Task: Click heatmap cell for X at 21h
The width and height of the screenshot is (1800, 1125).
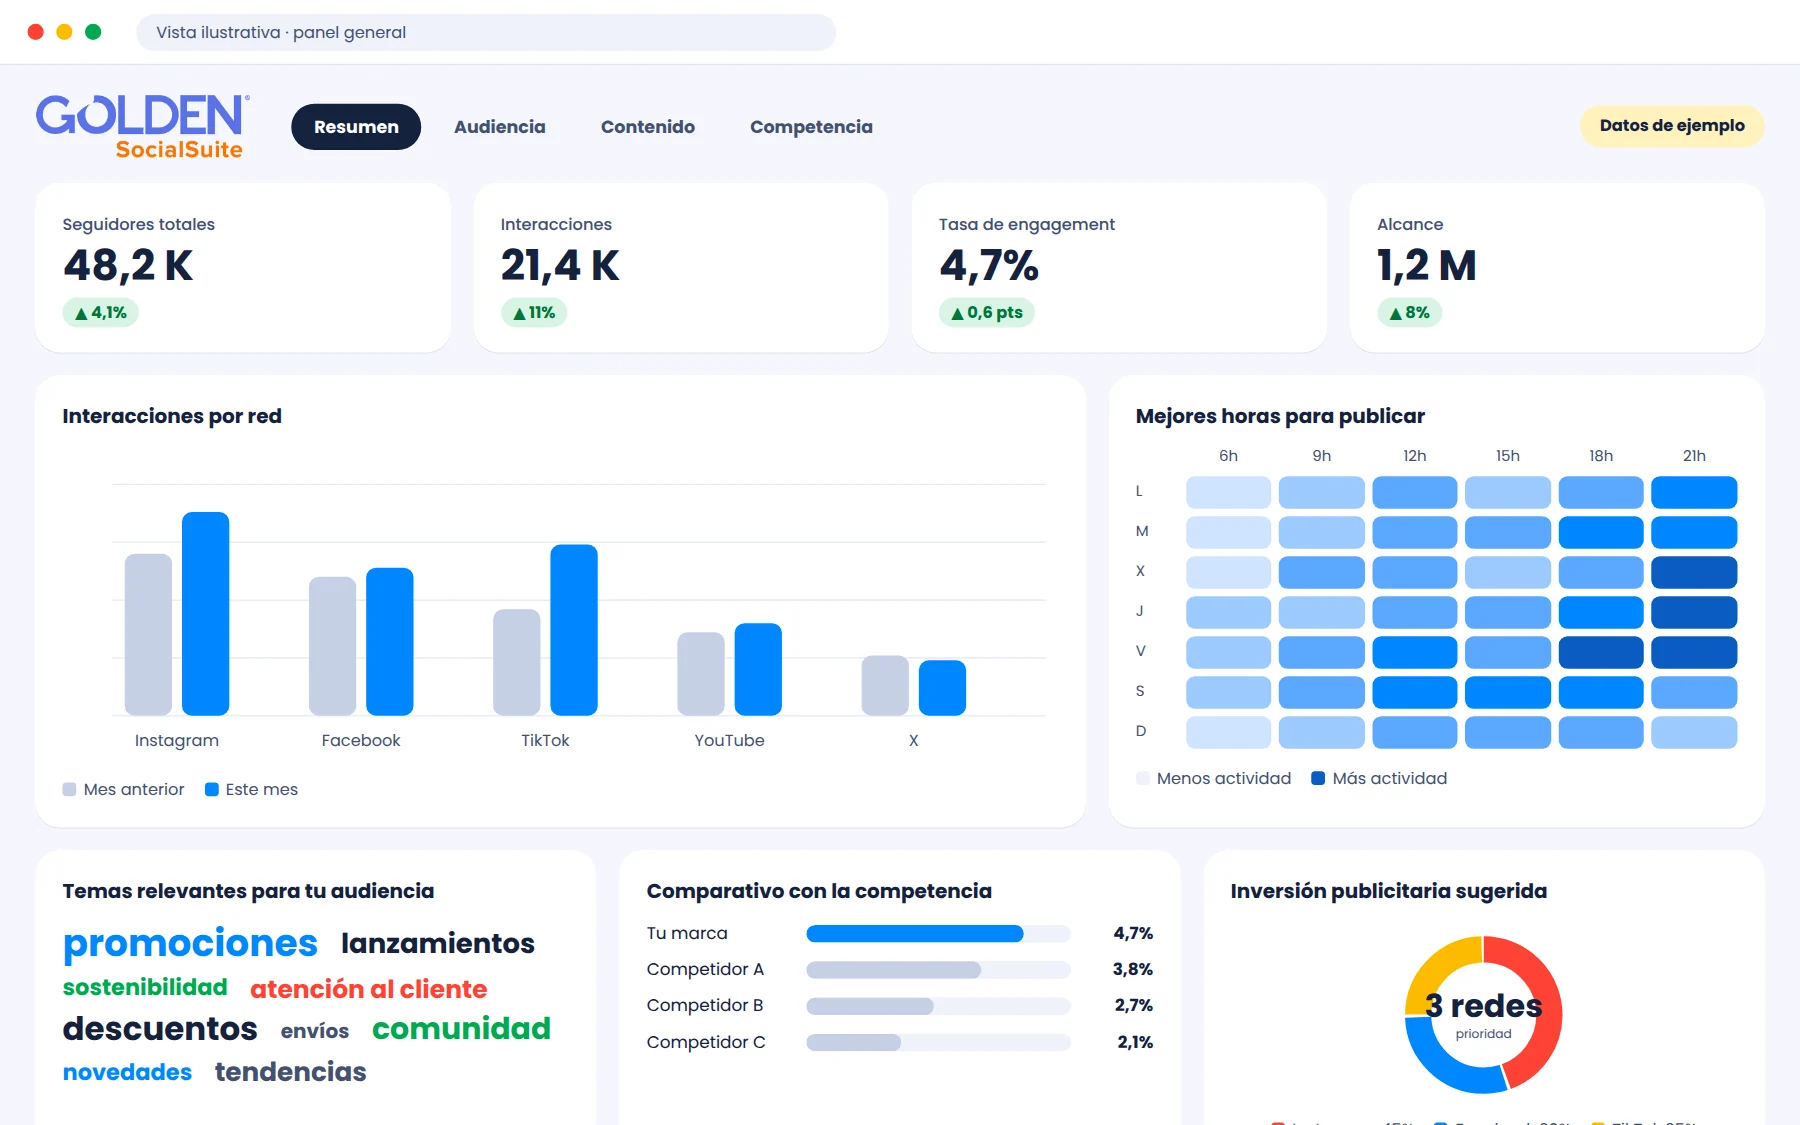Action: click(1694, 572)
